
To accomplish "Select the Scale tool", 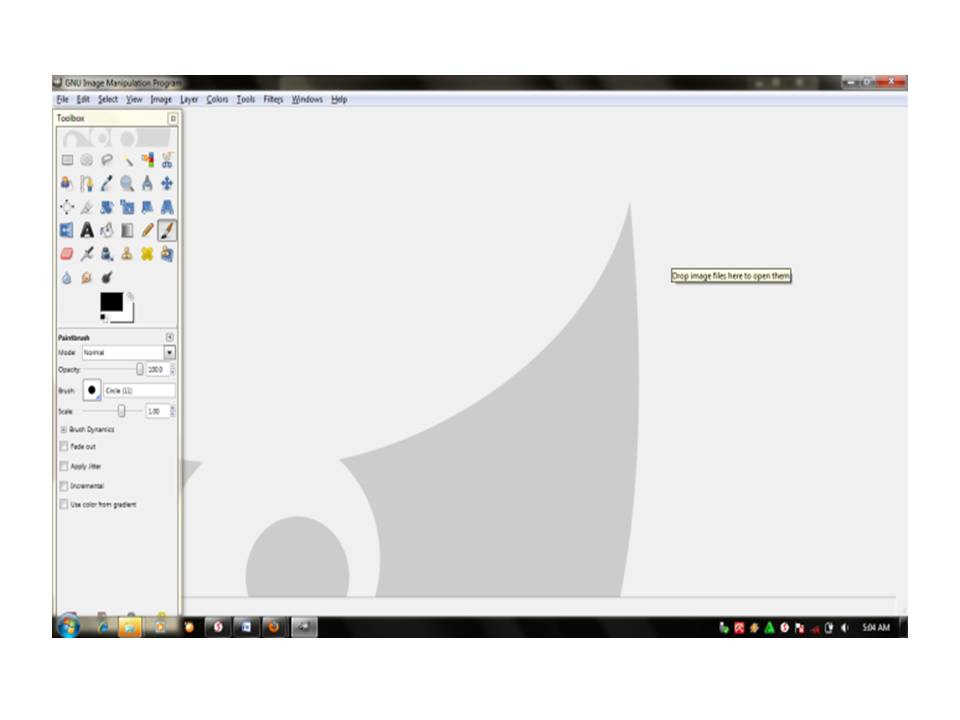I will [x=127, y=207].
